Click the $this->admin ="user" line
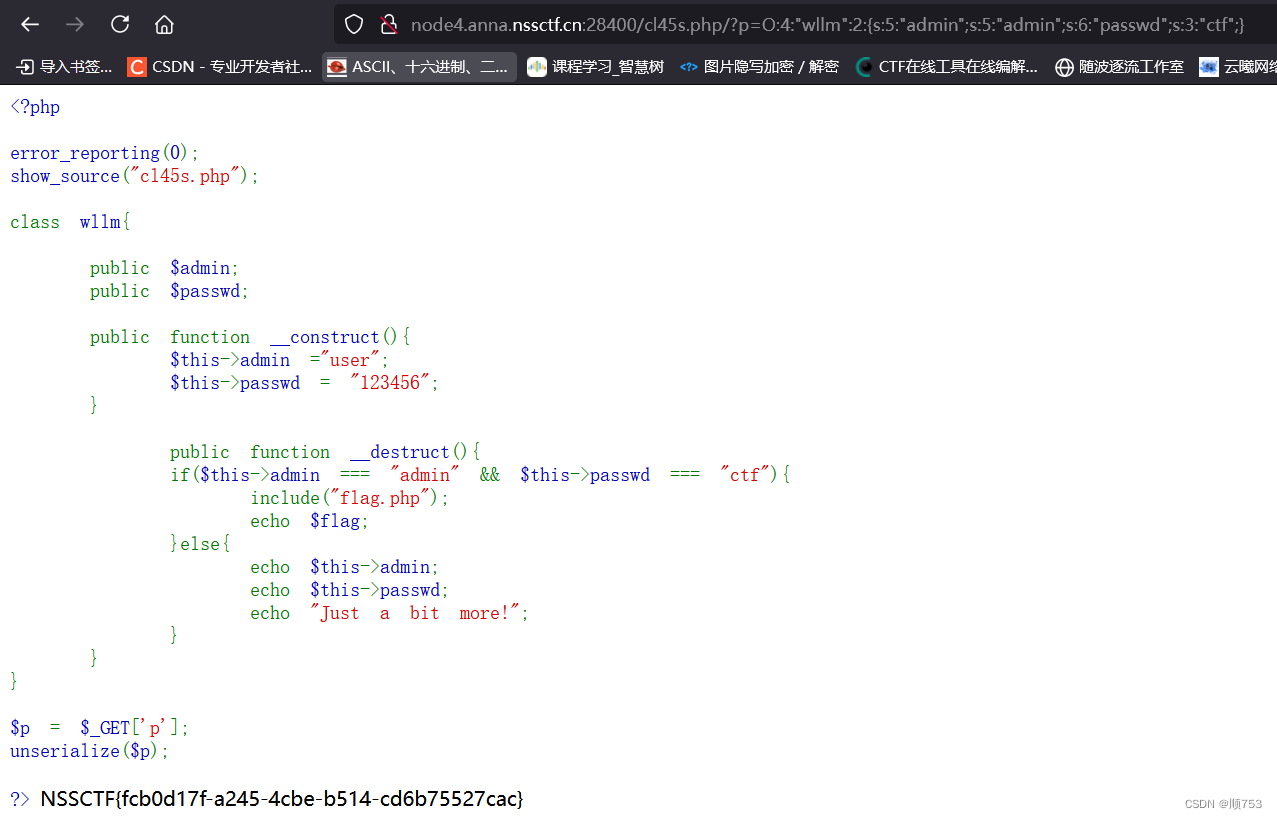The image size is (1277, 819). (x=279, y=360)
